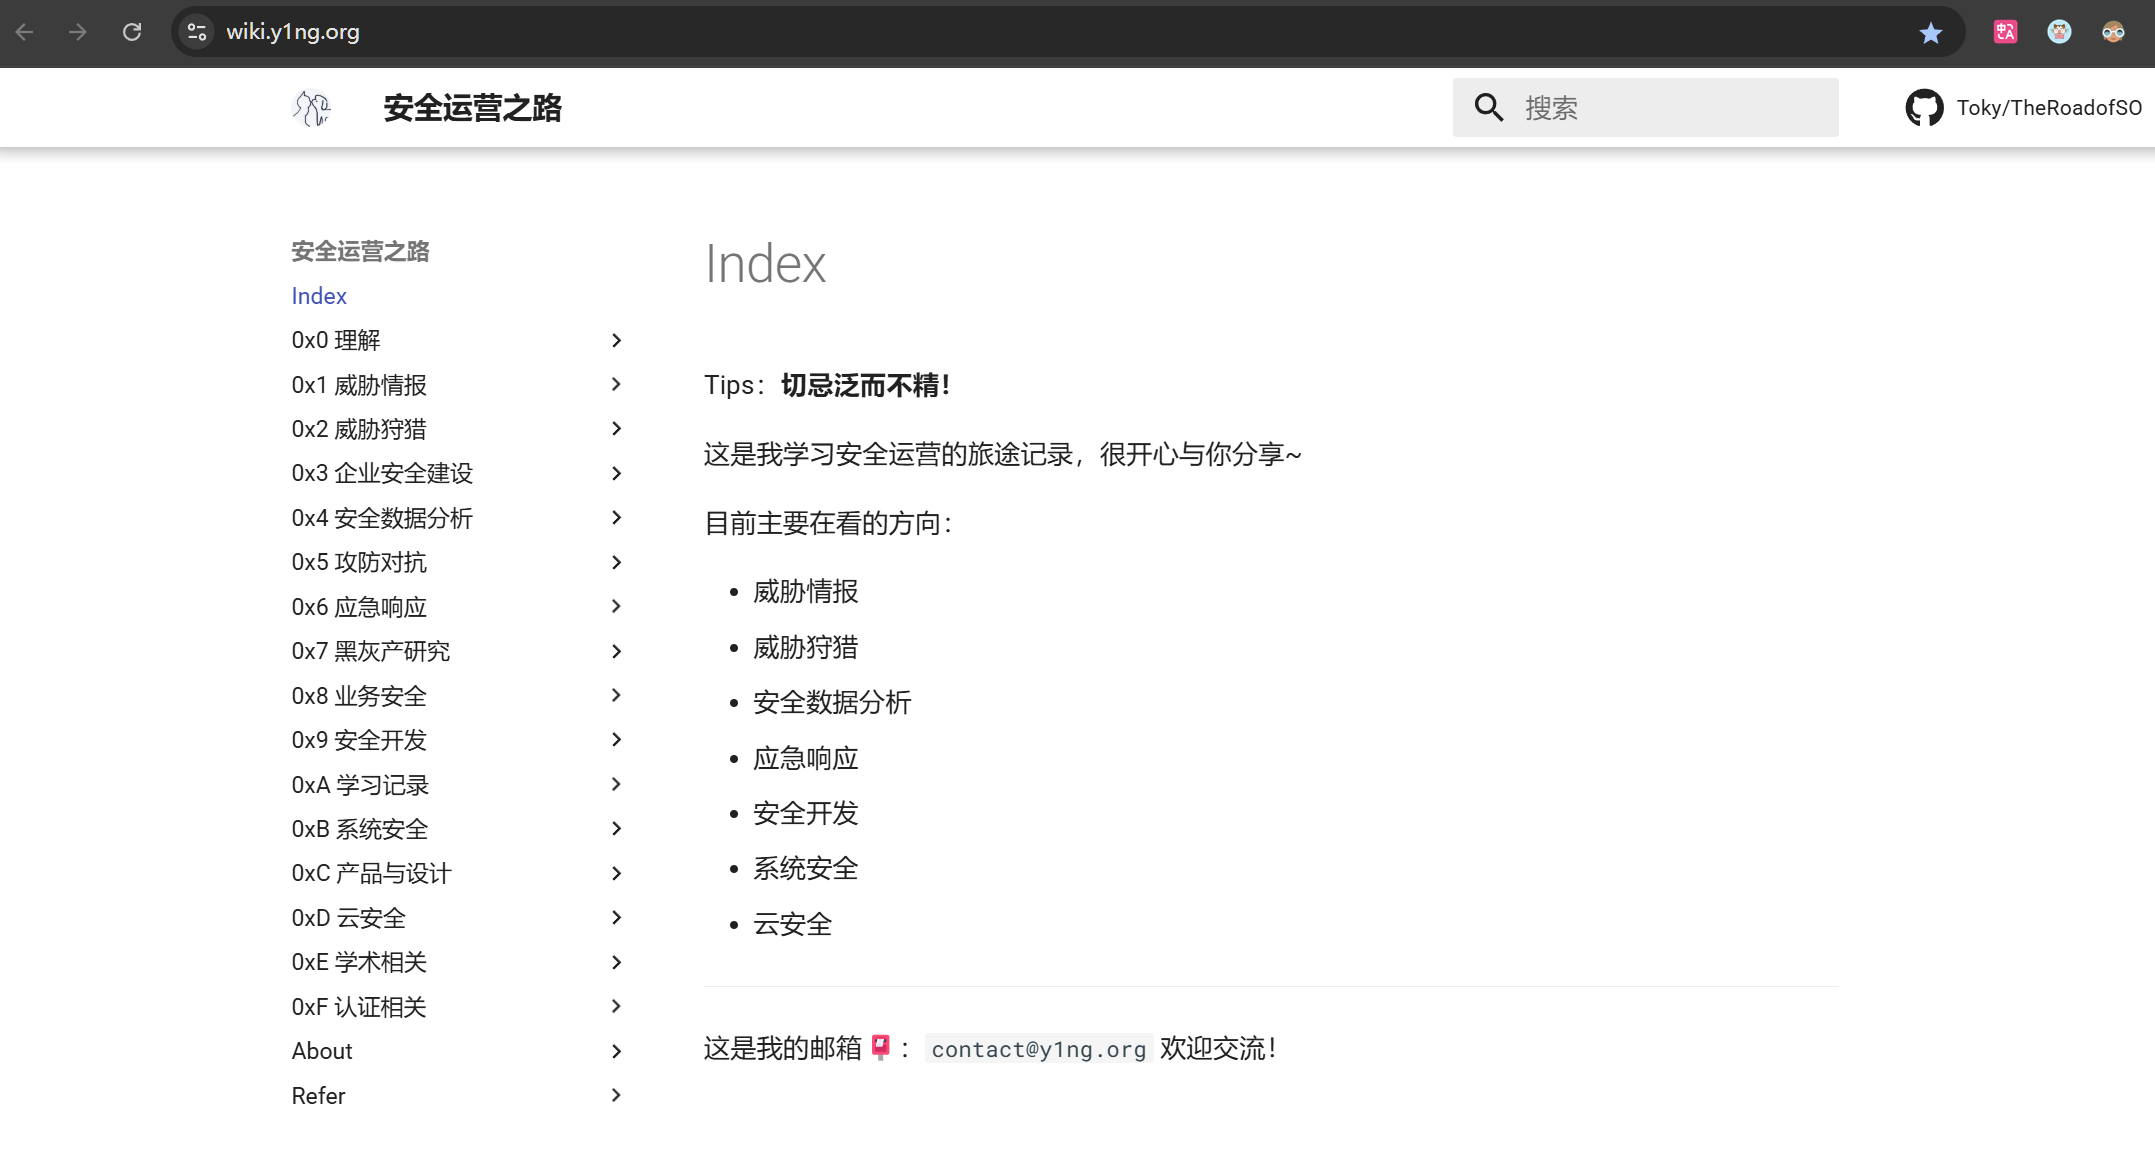Click the Index link in sidebar
The width and height of the screenshot is (2155, 1167).
pyautogui.click(x=319, y=296)
